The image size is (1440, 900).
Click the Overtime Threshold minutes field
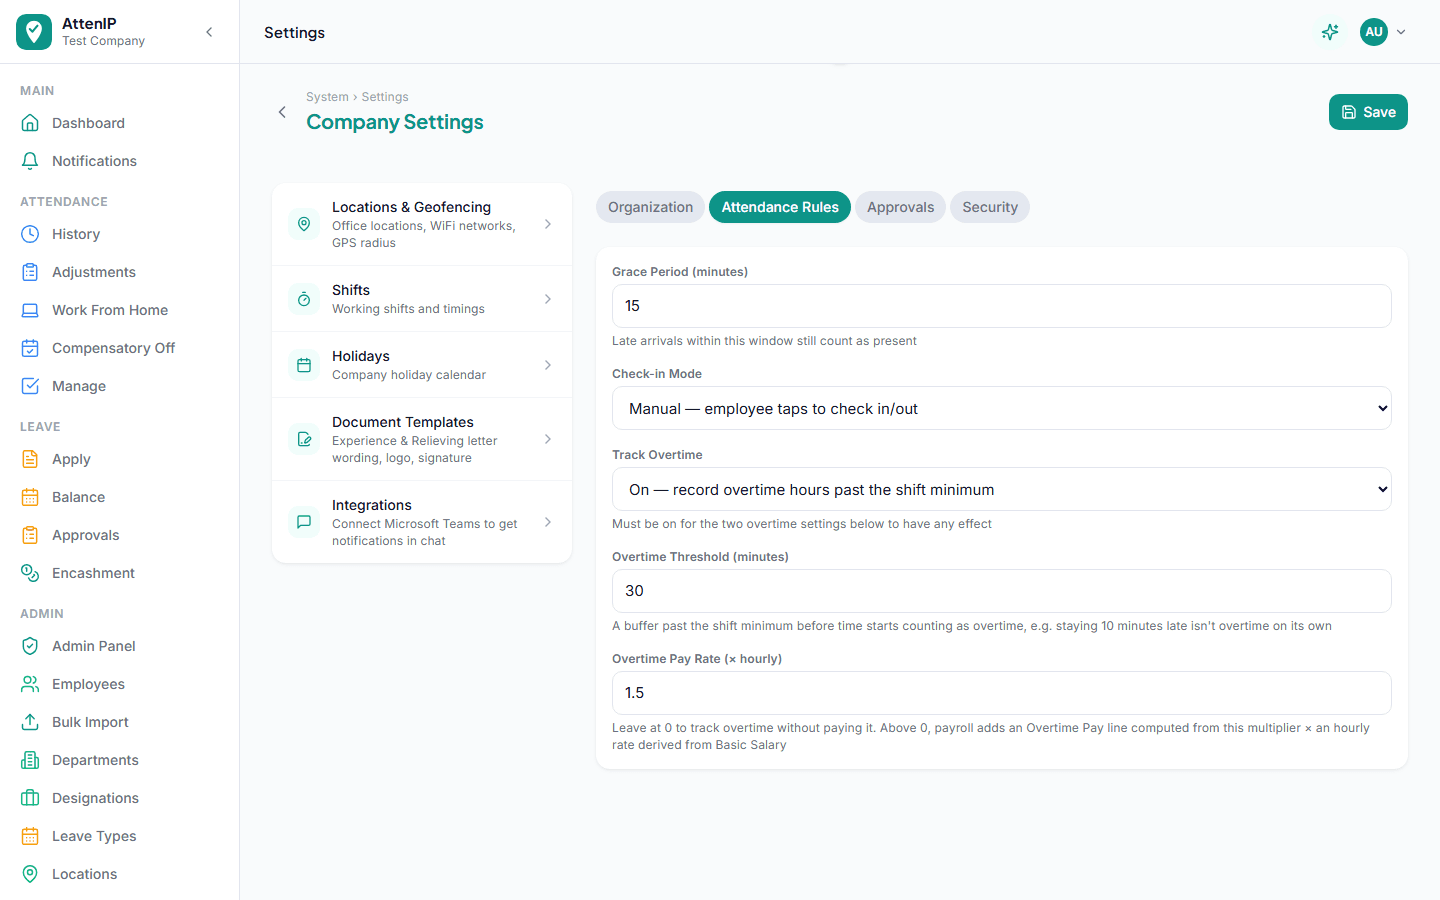click(1001, 591)
